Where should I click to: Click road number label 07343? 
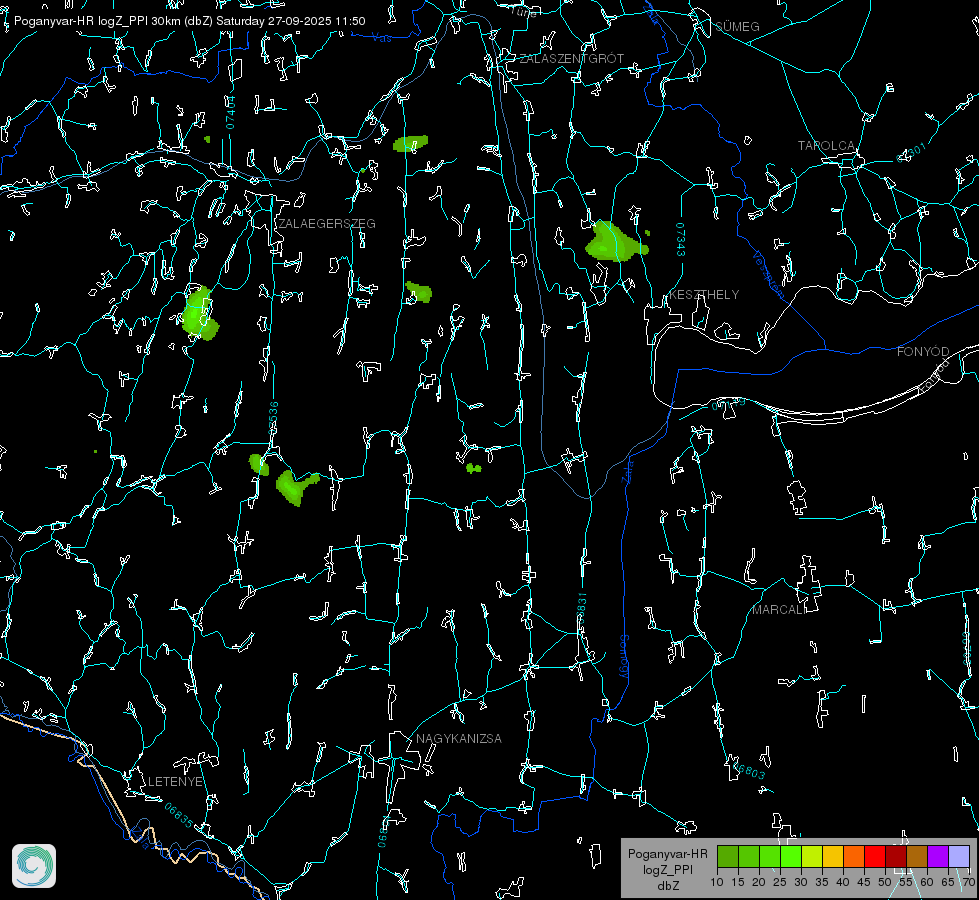pyautogui.click(x=681, y=239)
